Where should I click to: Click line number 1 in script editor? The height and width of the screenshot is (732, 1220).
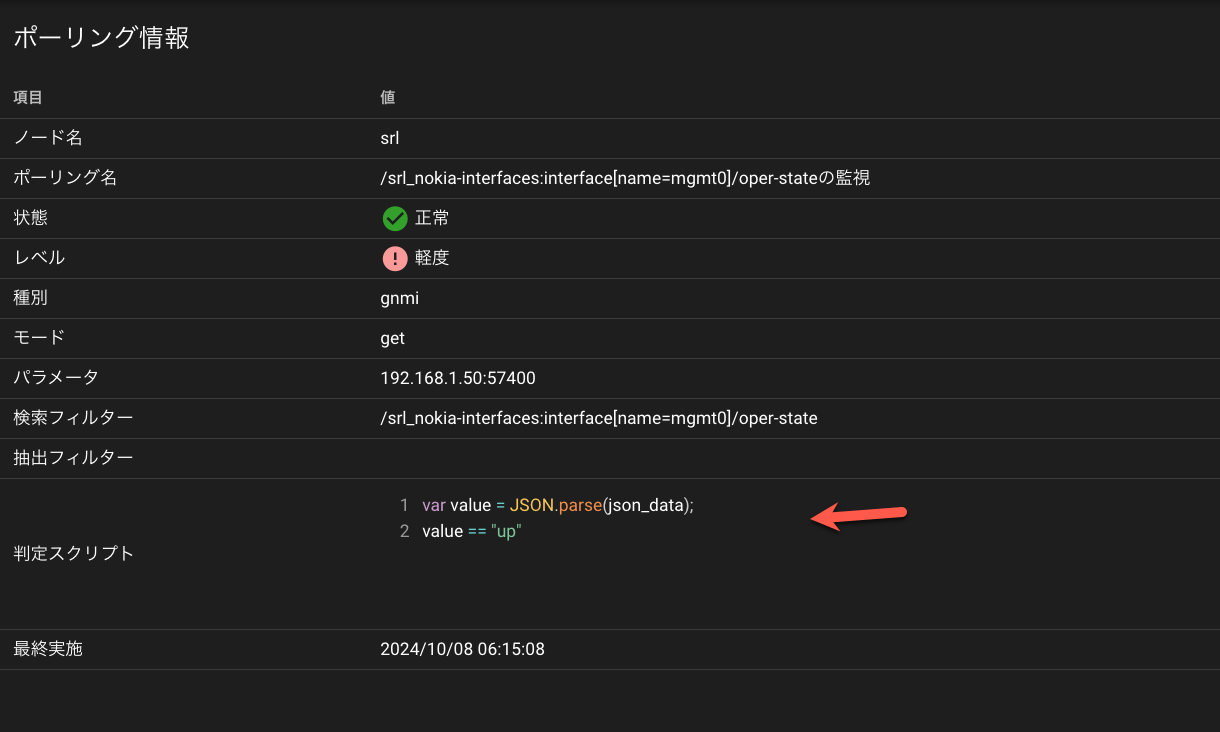tap(404, 505)
